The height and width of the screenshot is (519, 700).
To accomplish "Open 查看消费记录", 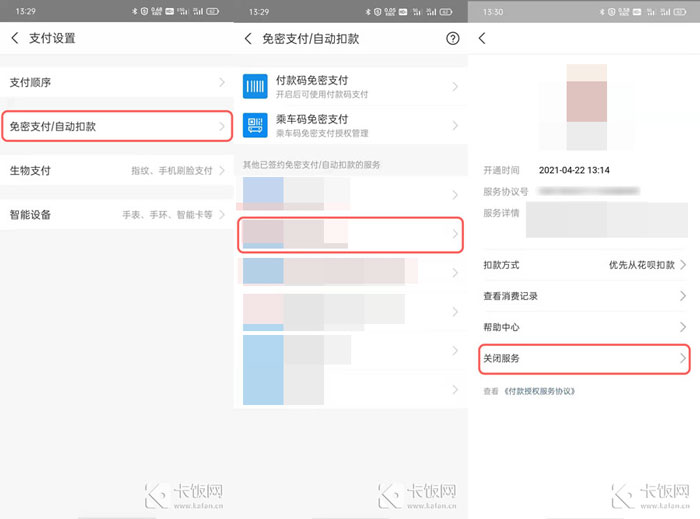I will pyautogui.click(x=584, y=296).
